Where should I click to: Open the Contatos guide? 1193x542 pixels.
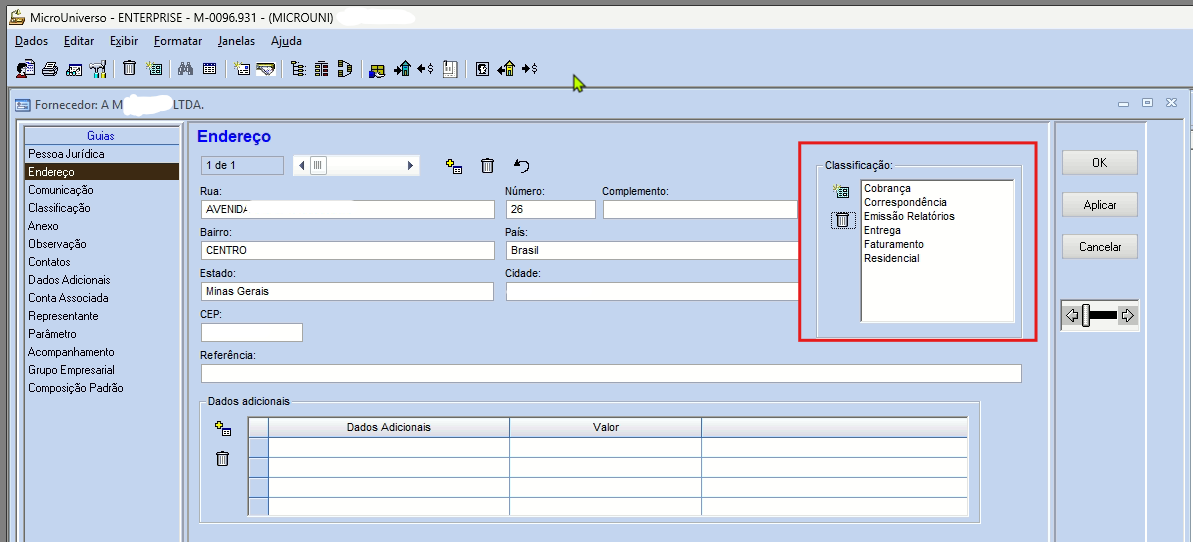pyautogui.click(x=101, y=262)
